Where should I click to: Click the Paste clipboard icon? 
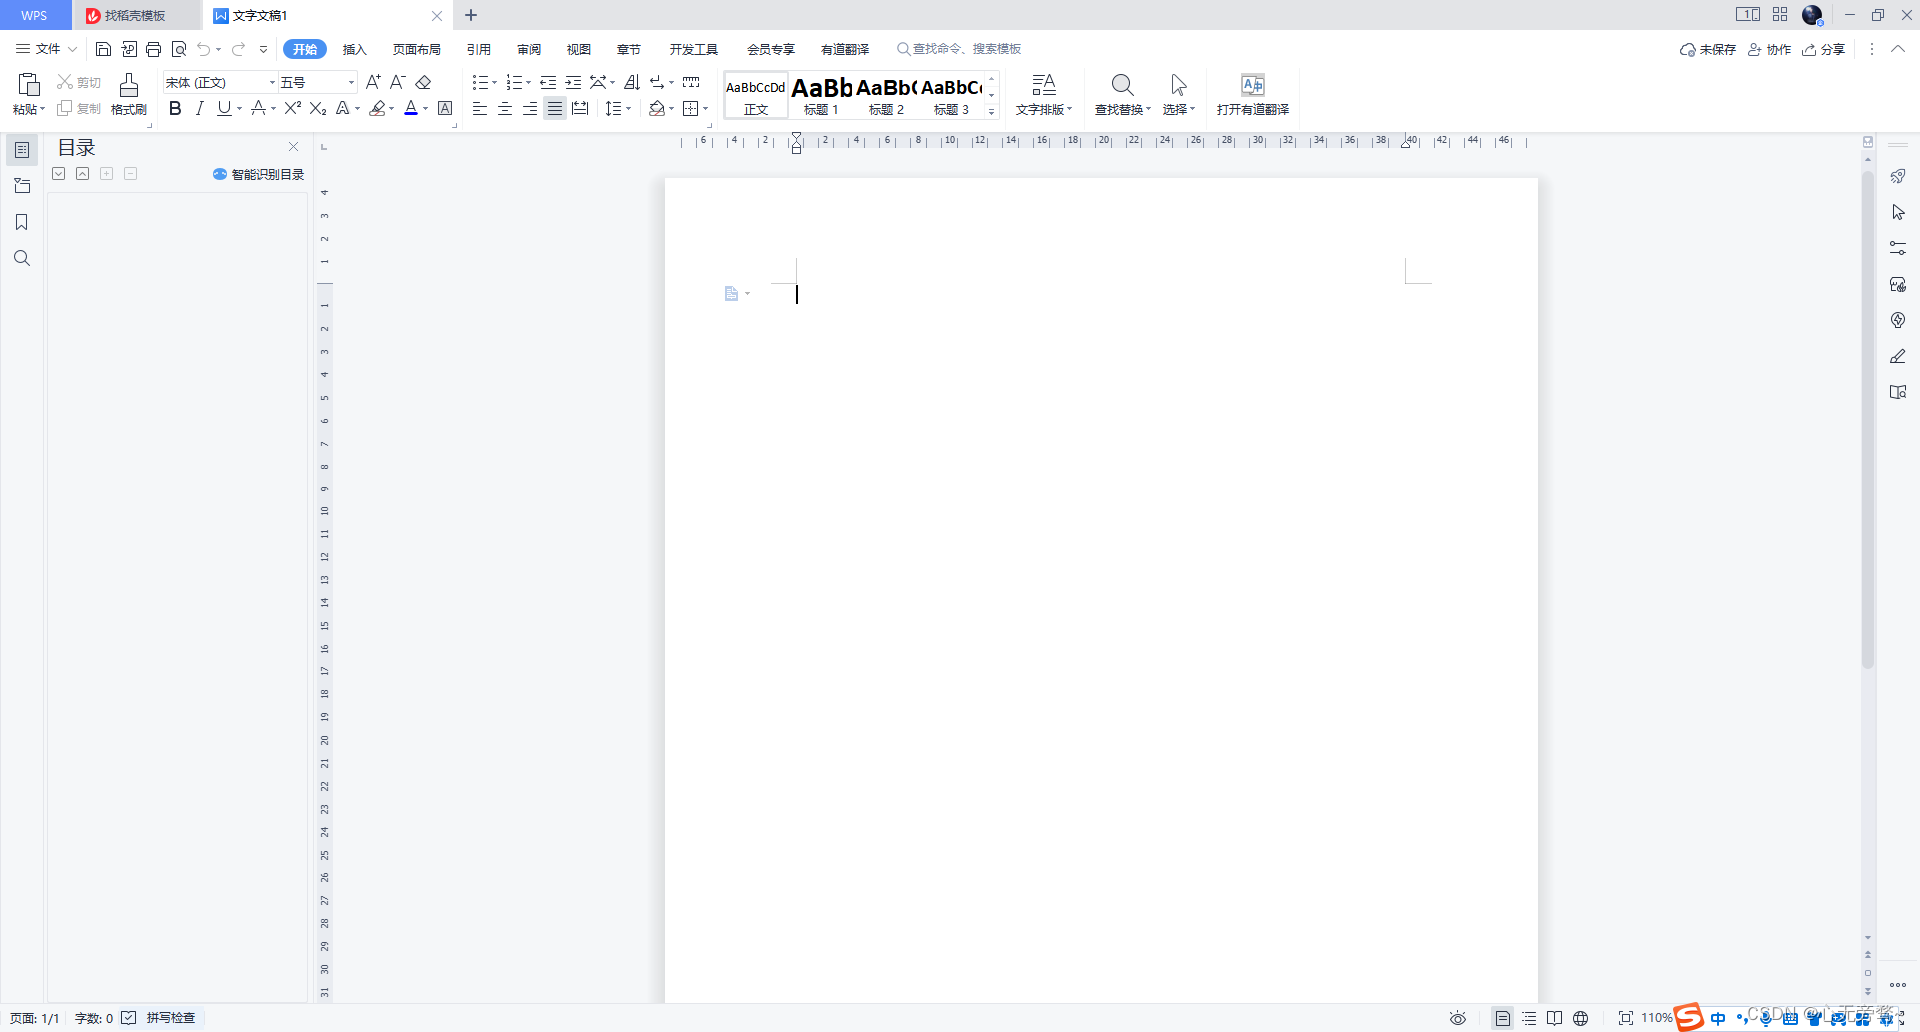pos(29,84)
